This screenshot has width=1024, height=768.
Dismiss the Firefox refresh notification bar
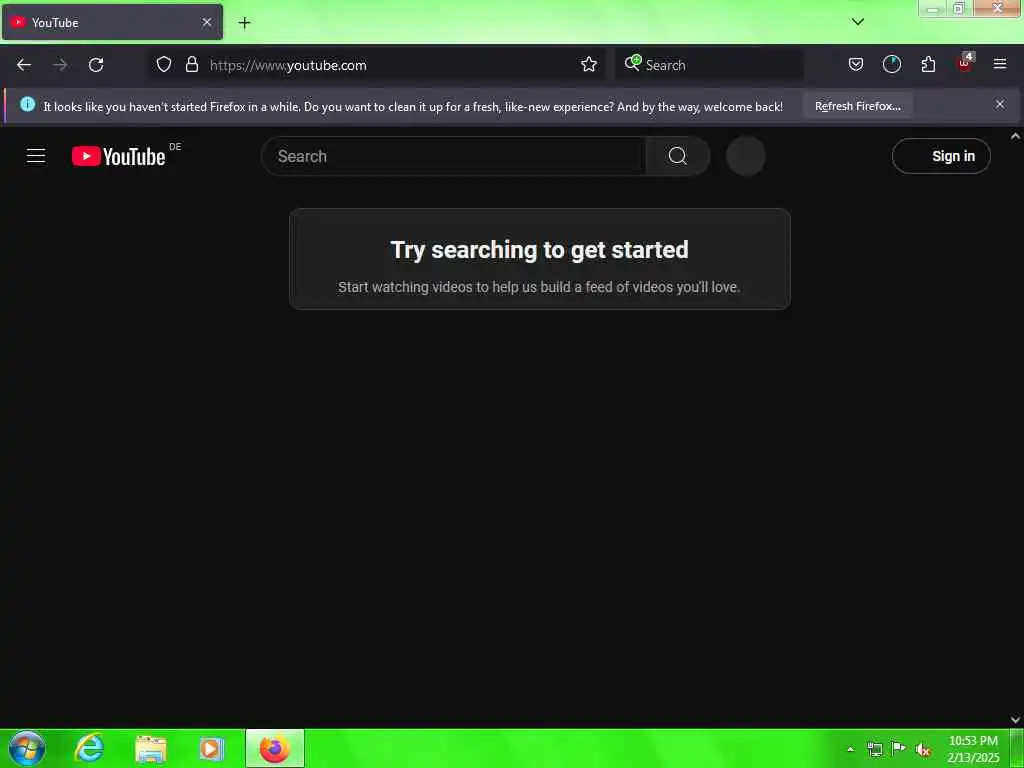click(1000, 104)
